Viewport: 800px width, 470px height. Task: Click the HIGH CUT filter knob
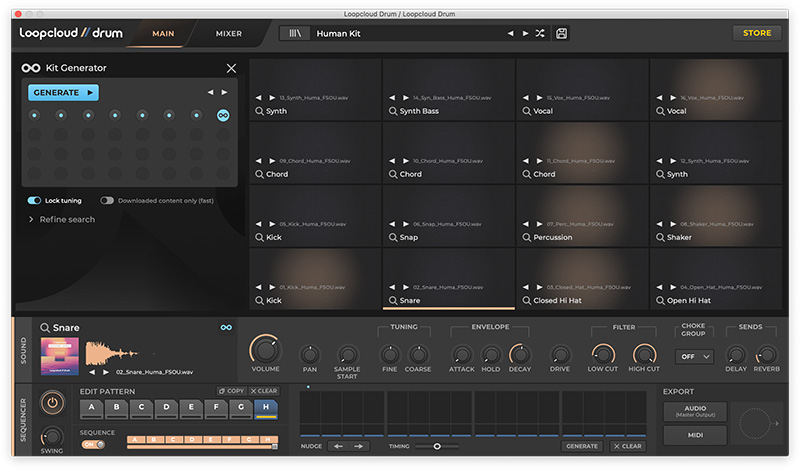tap(644, 355)
